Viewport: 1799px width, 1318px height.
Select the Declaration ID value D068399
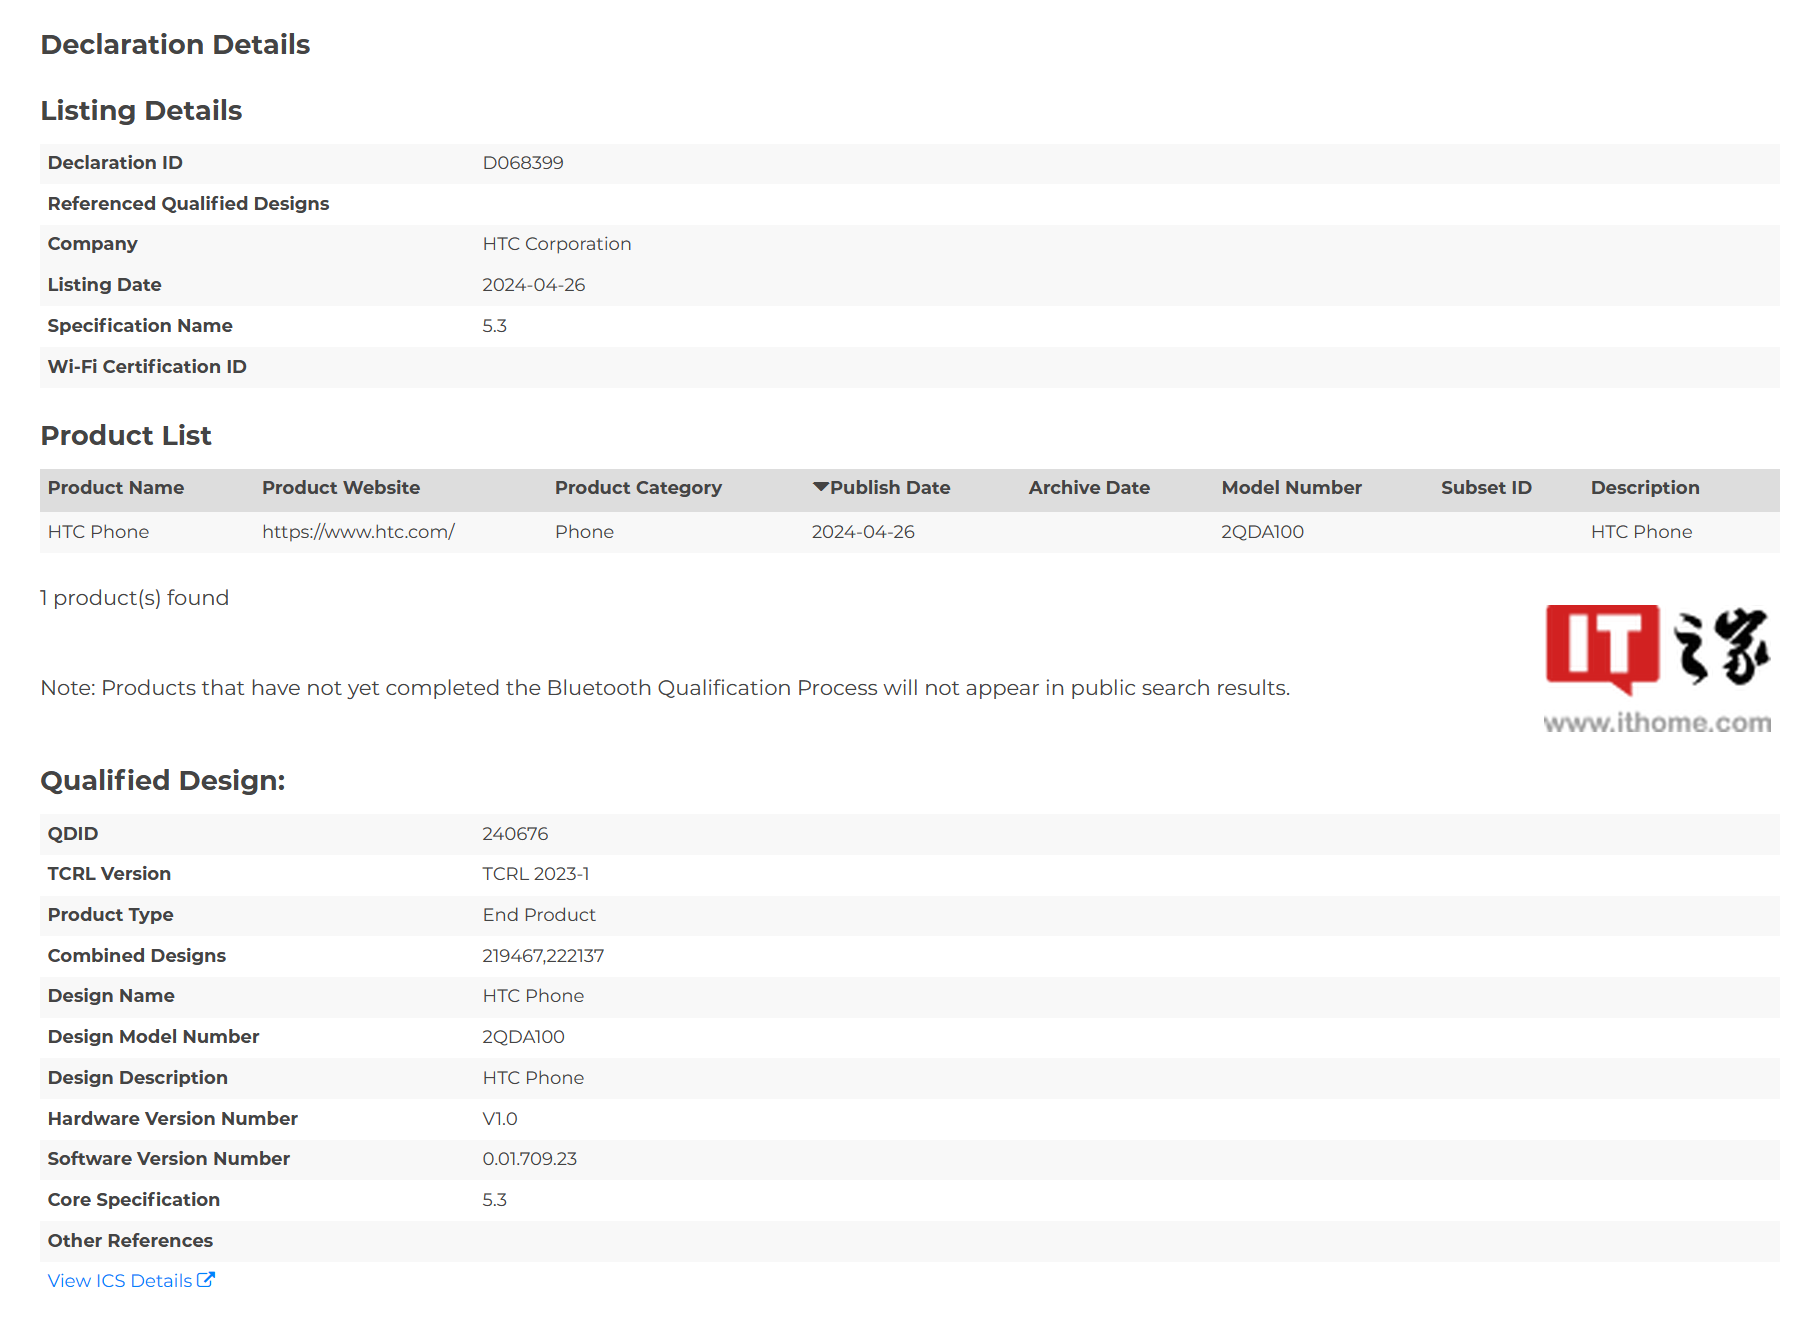523,163
